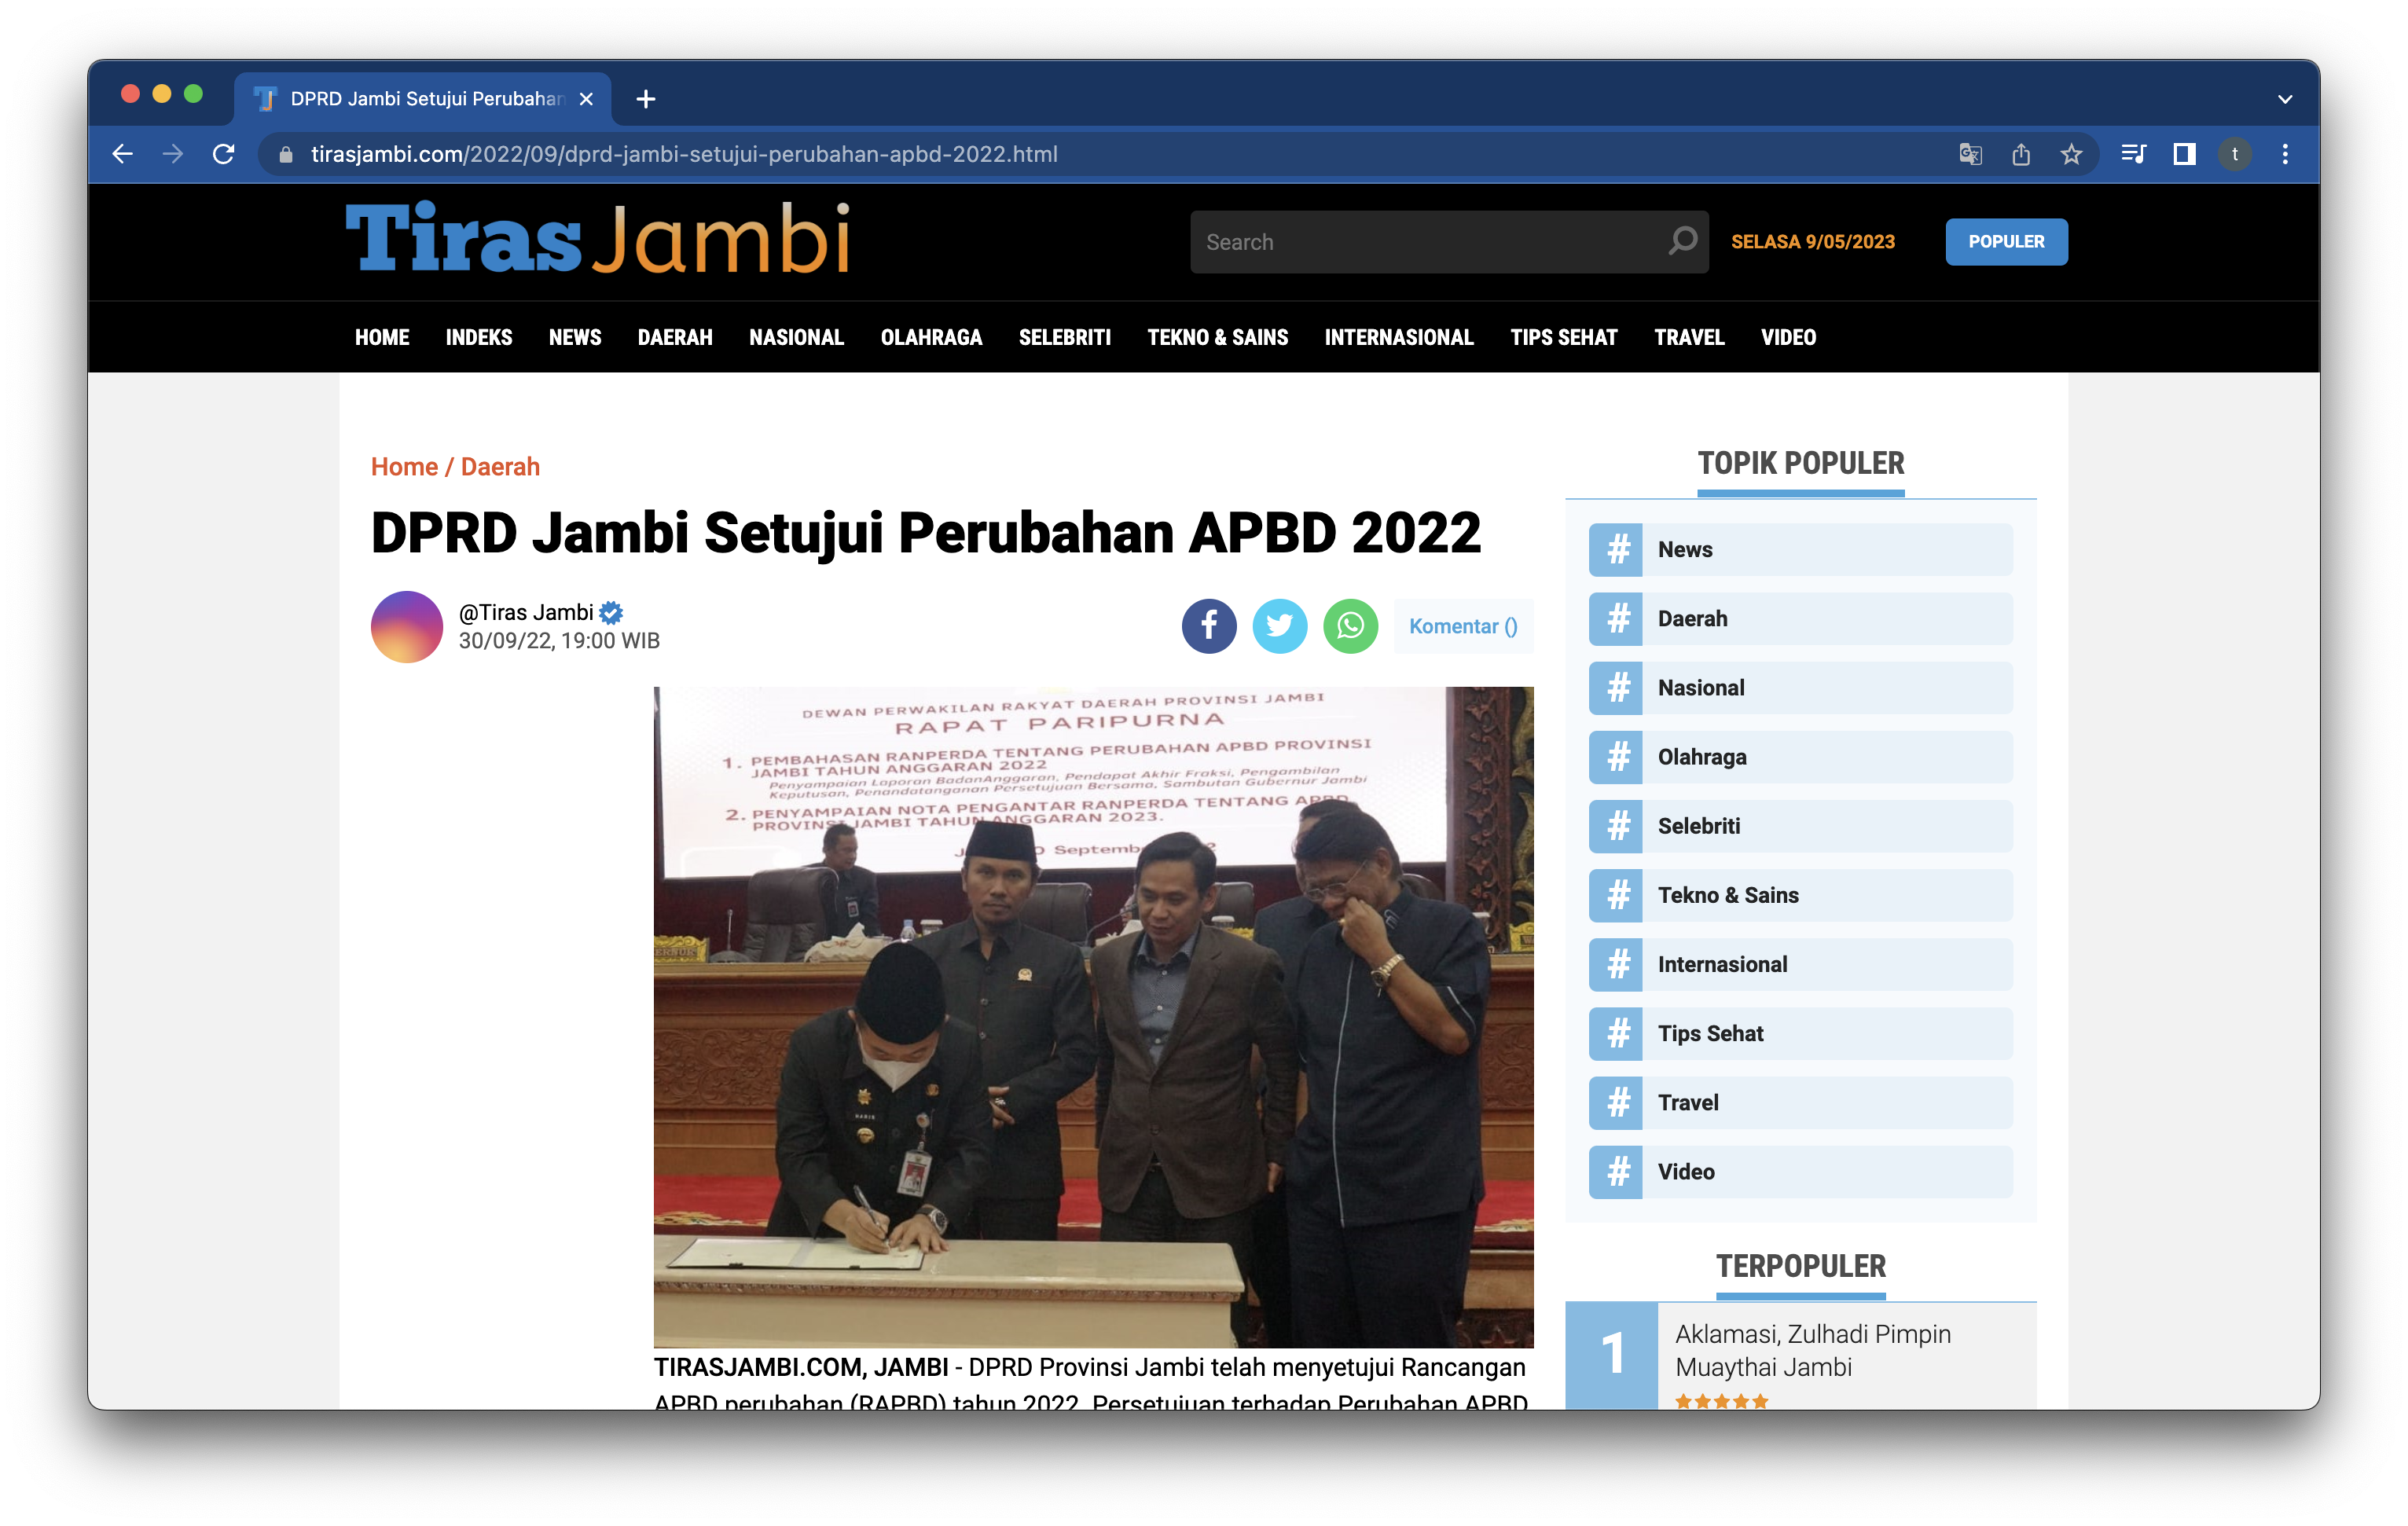Open the article photo of signing ceremony
2408x1526 pixels.
(1093, 1016)
